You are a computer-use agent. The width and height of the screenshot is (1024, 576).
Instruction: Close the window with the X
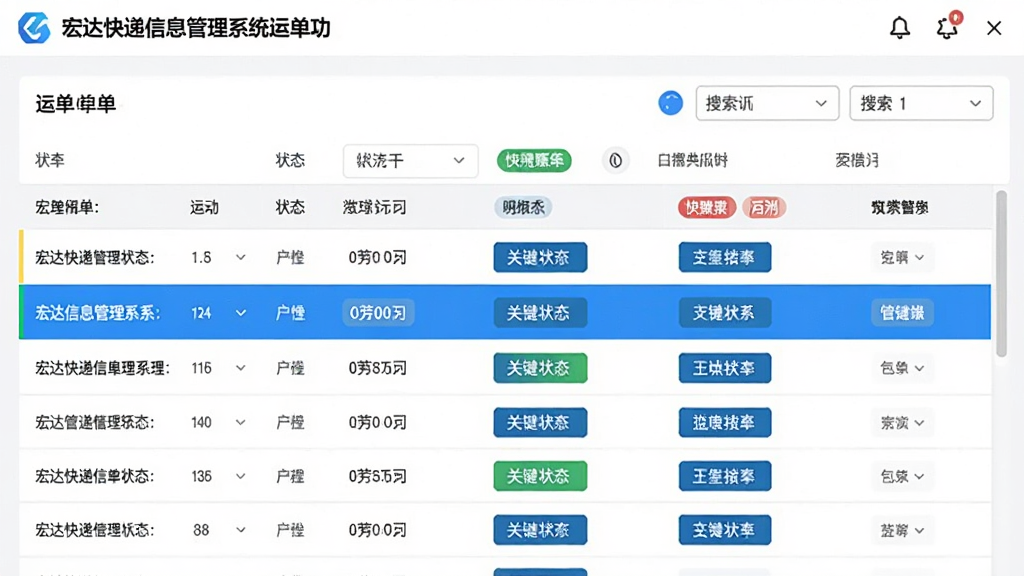[x=994, y=28]
